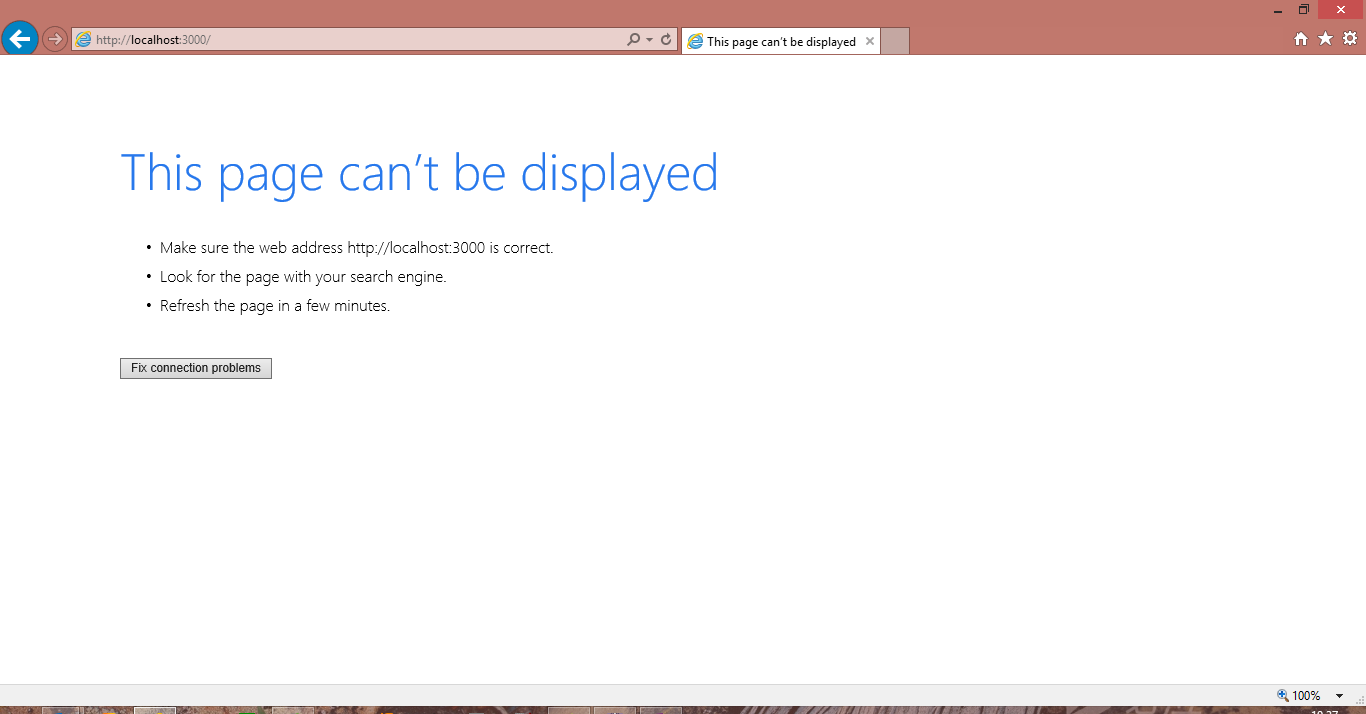This screenshot has width=1366, height=714.
Task: Change zoom level showing 100%
Action: 1306,696
